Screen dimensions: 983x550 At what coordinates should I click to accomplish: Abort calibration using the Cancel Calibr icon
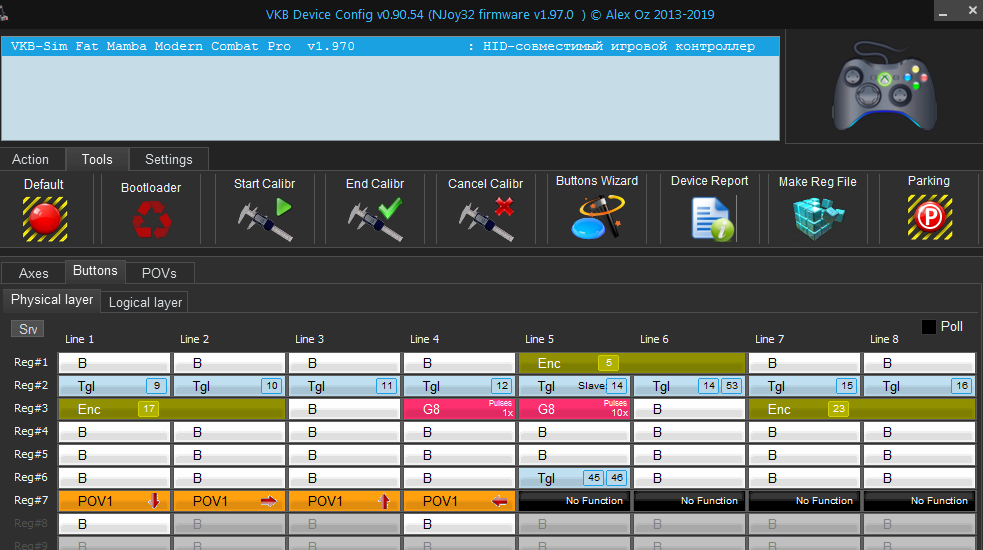pos(486,219)
